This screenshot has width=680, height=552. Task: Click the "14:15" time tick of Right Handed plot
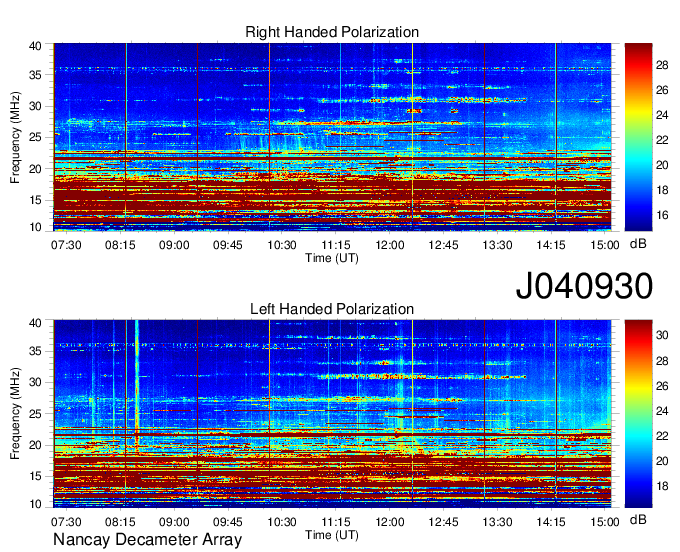(551, 245)
